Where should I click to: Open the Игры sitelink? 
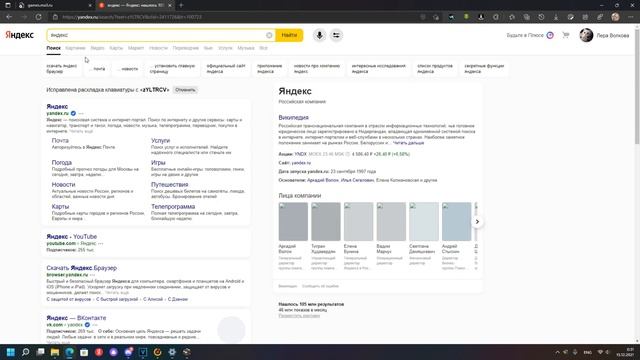pos(158,162)
